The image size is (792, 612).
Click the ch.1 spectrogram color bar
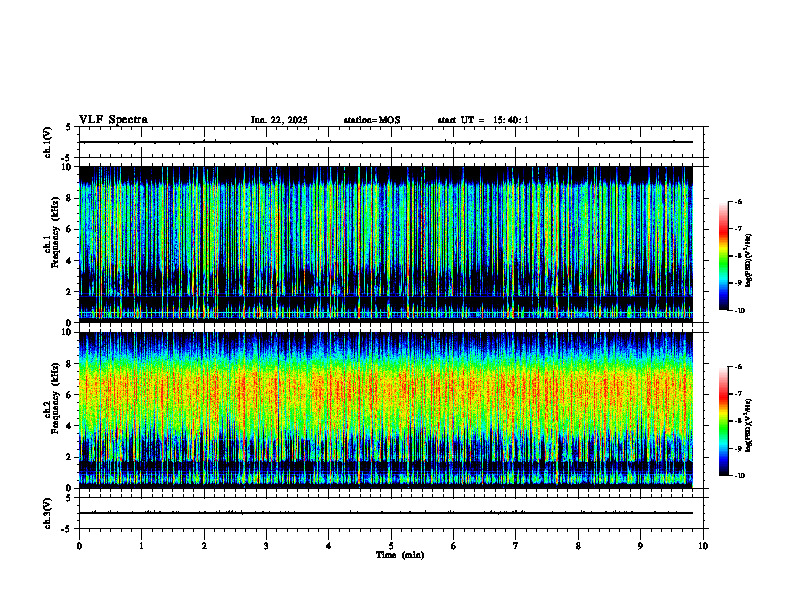click(x=723, y=256)
